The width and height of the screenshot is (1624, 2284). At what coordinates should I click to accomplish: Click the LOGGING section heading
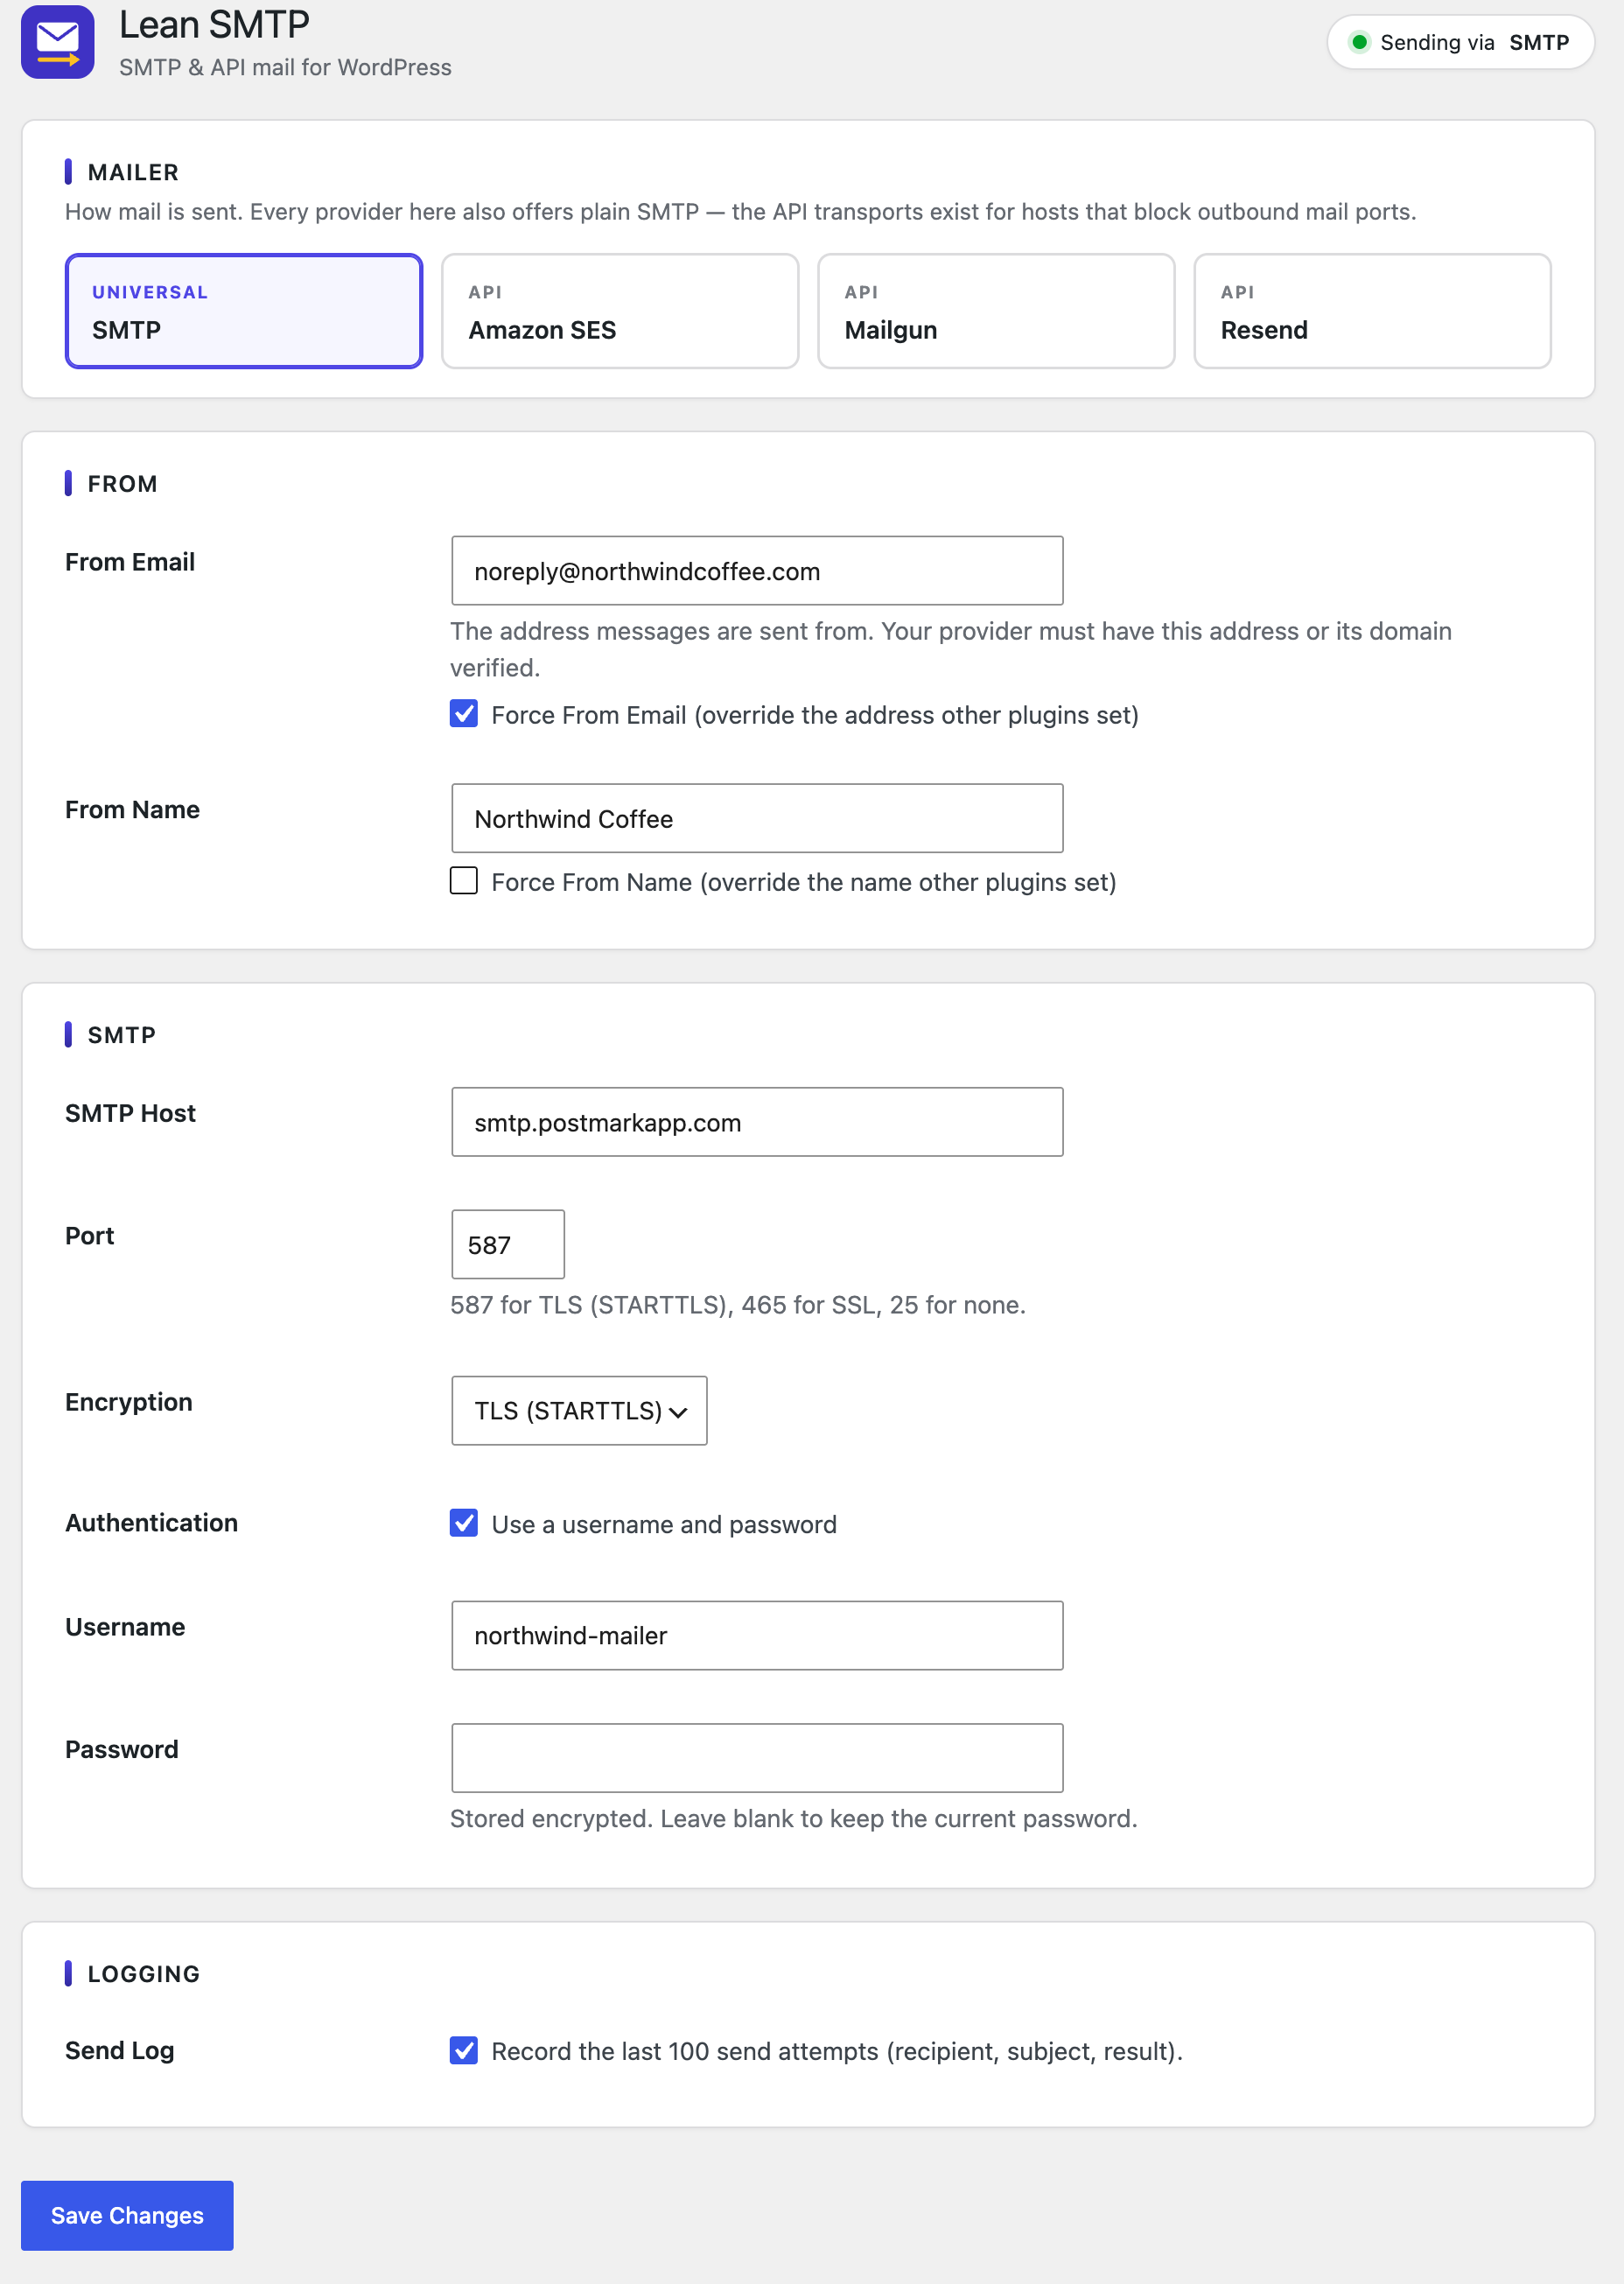tap(144, 1974)
